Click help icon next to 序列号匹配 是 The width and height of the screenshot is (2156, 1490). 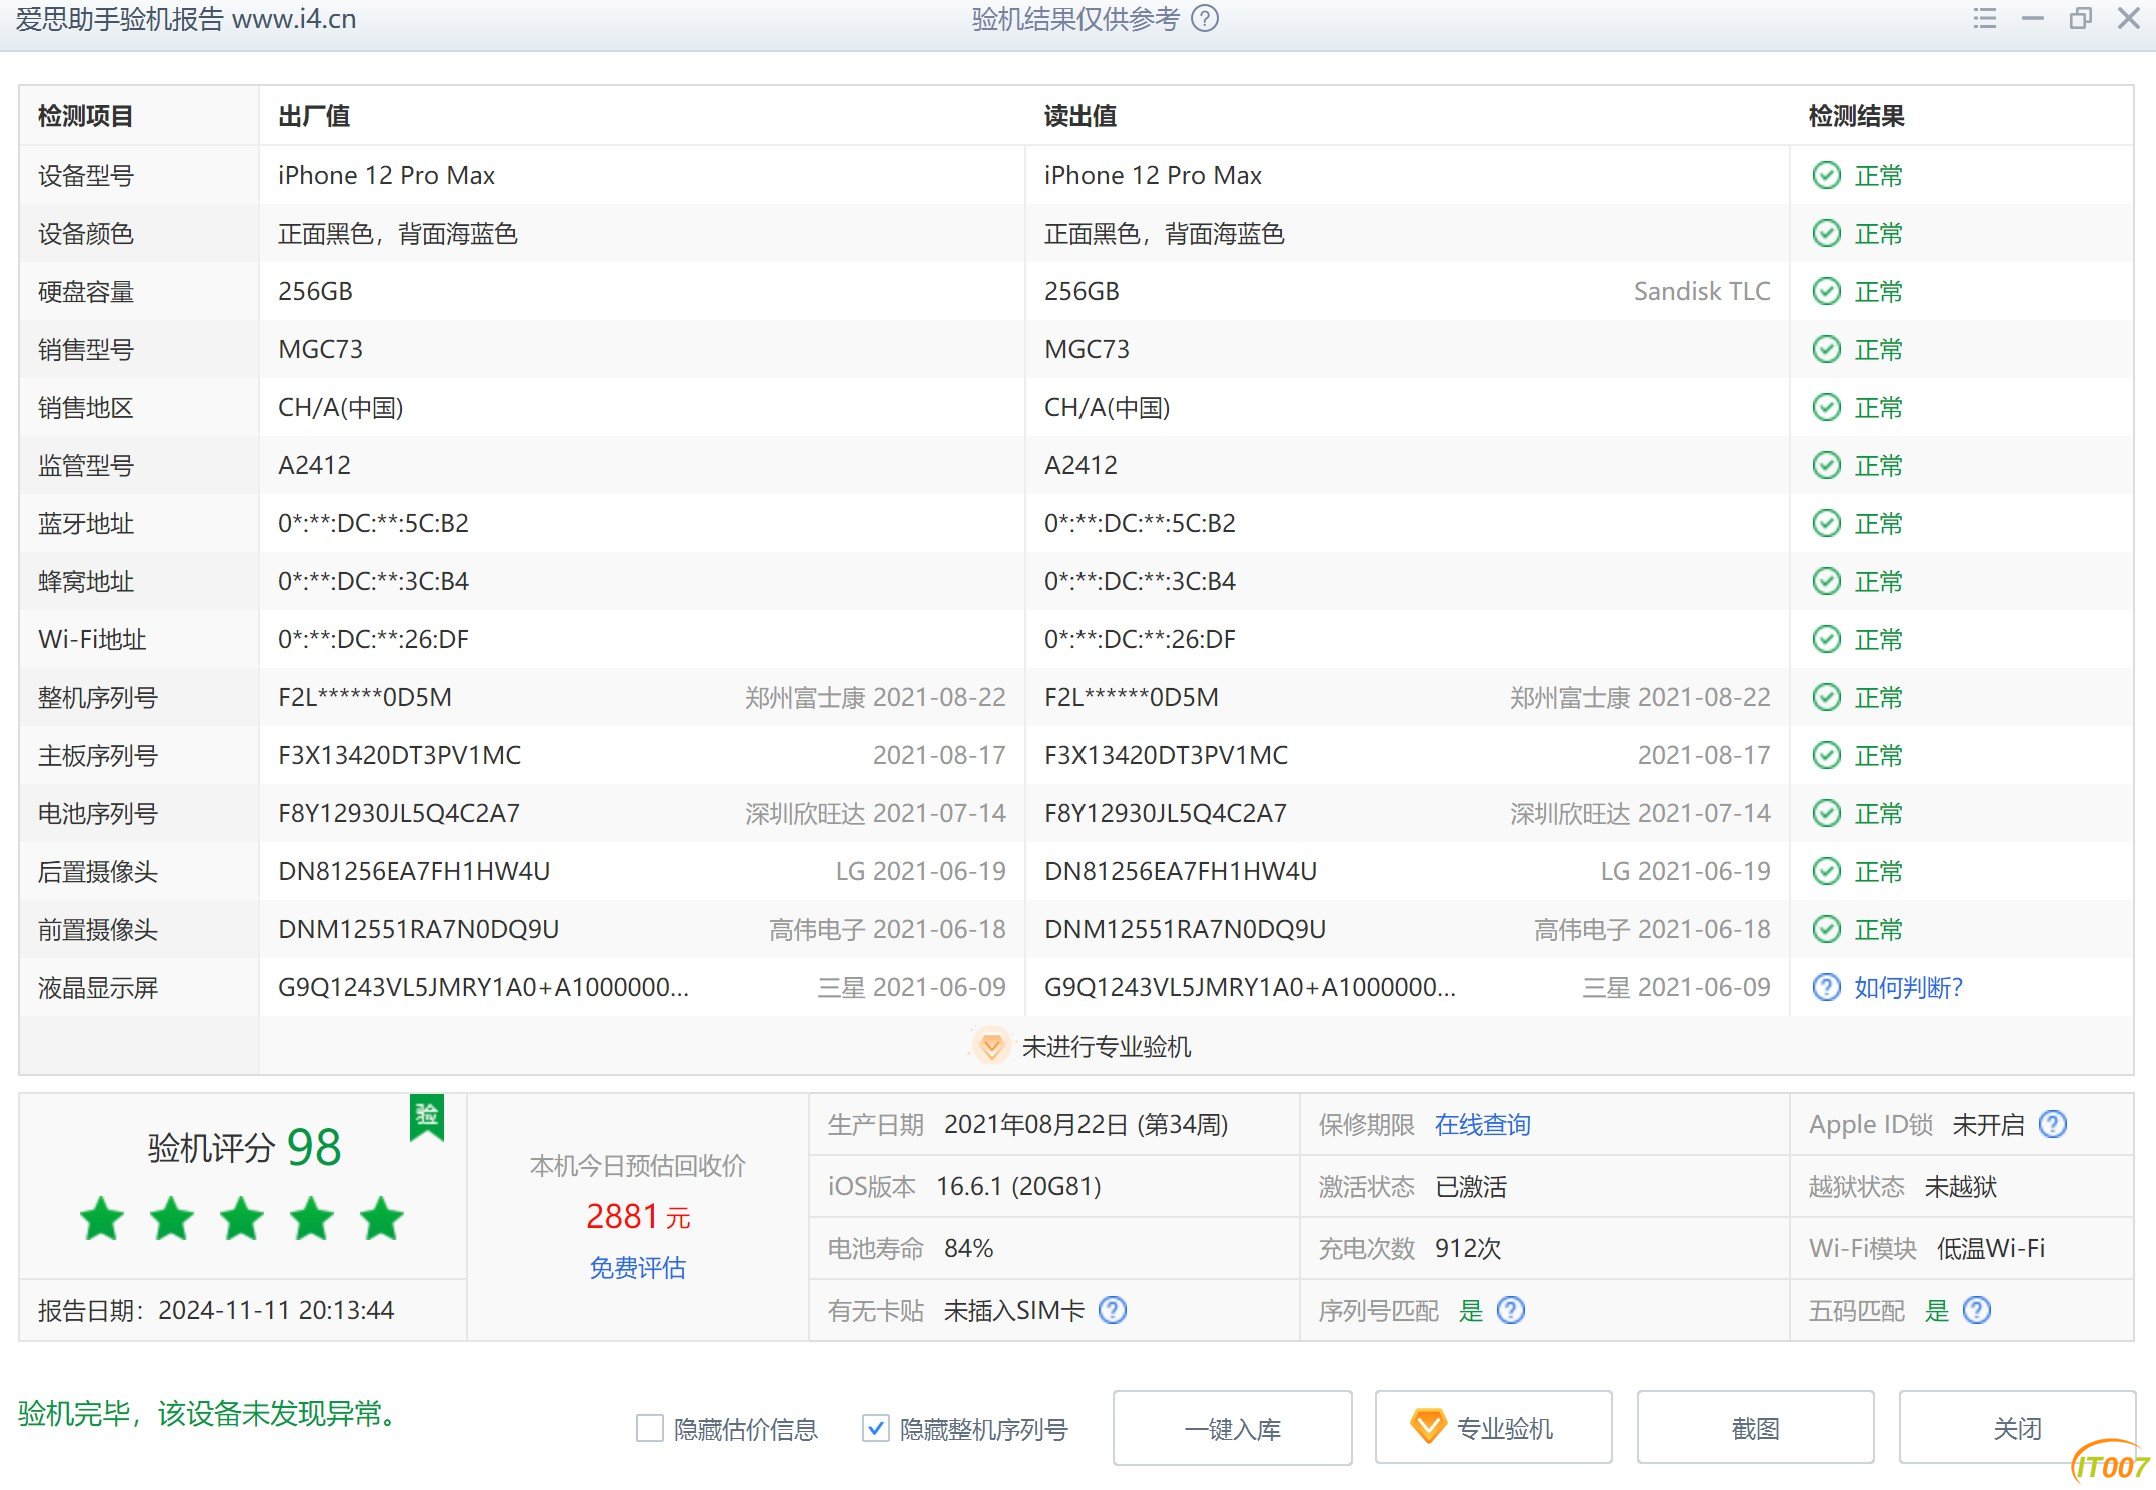point(1510,1311)
